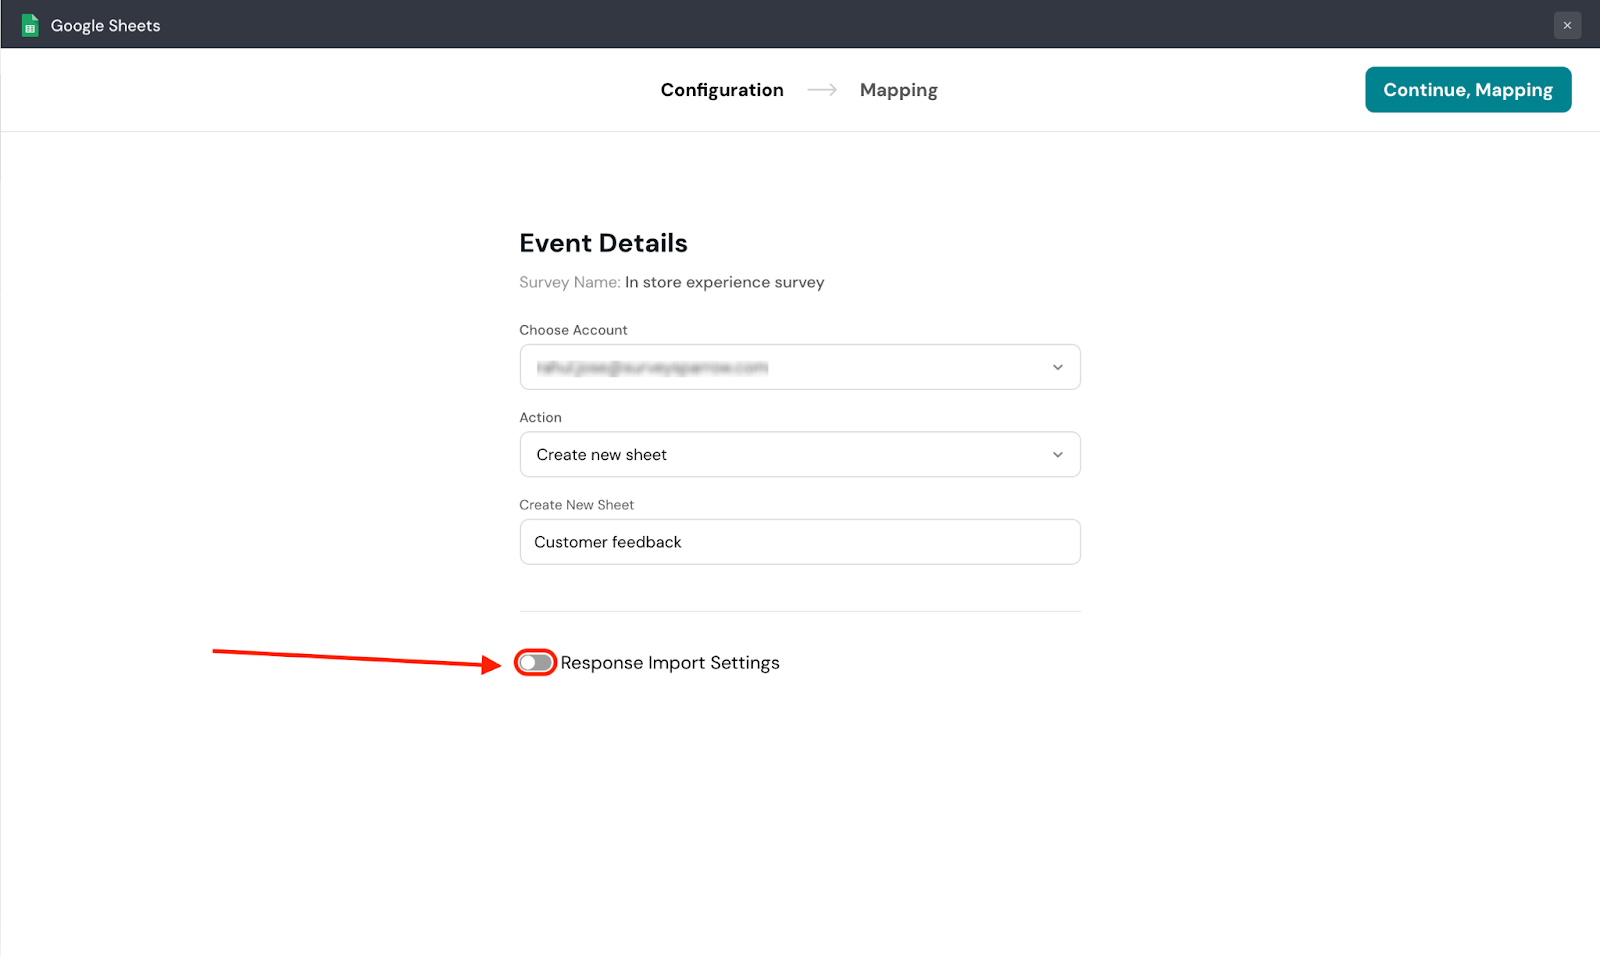The image size is (1600, 957).
Task: Click the Google Sheets title text
Action: pos(105,26)
